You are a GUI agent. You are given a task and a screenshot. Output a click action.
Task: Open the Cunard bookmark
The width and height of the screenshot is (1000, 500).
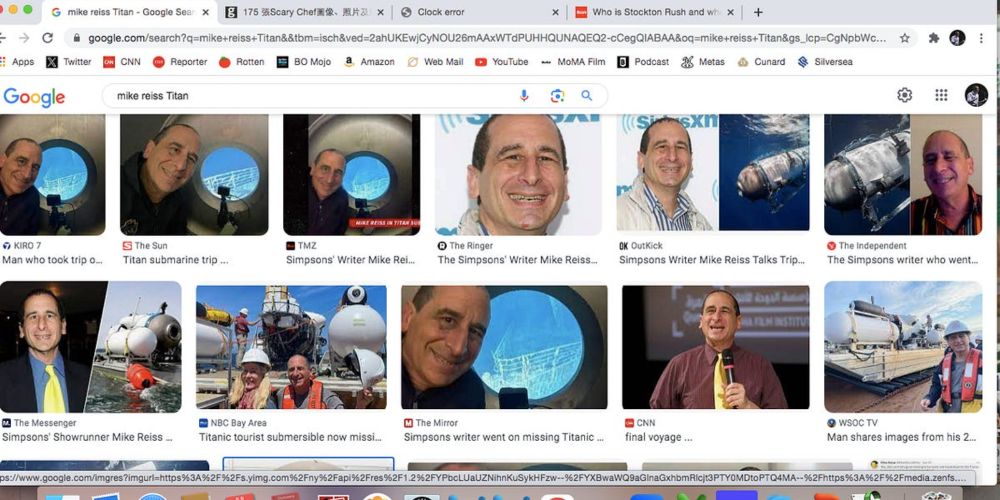coord(761,62)
